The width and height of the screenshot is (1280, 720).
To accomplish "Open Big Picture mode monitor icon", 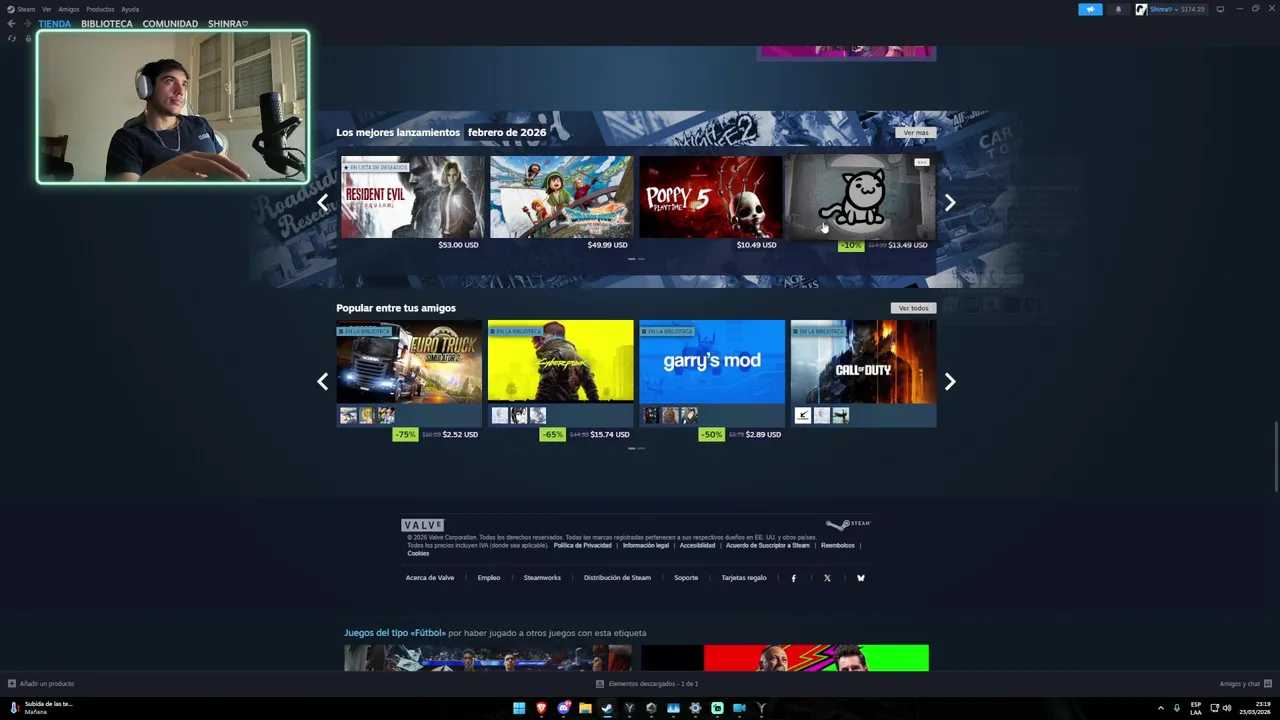I will pyautogui.click(x=1220, y=9).
